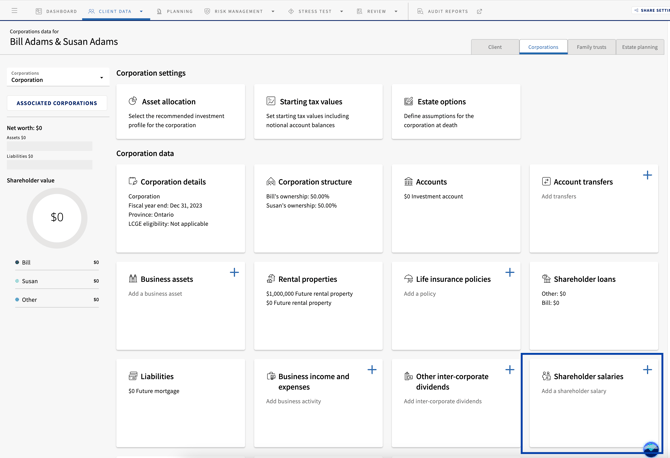The height and width of the screenshot is (458, 670).
Task: Click the Estate options icon
Action: coord(408,101)
